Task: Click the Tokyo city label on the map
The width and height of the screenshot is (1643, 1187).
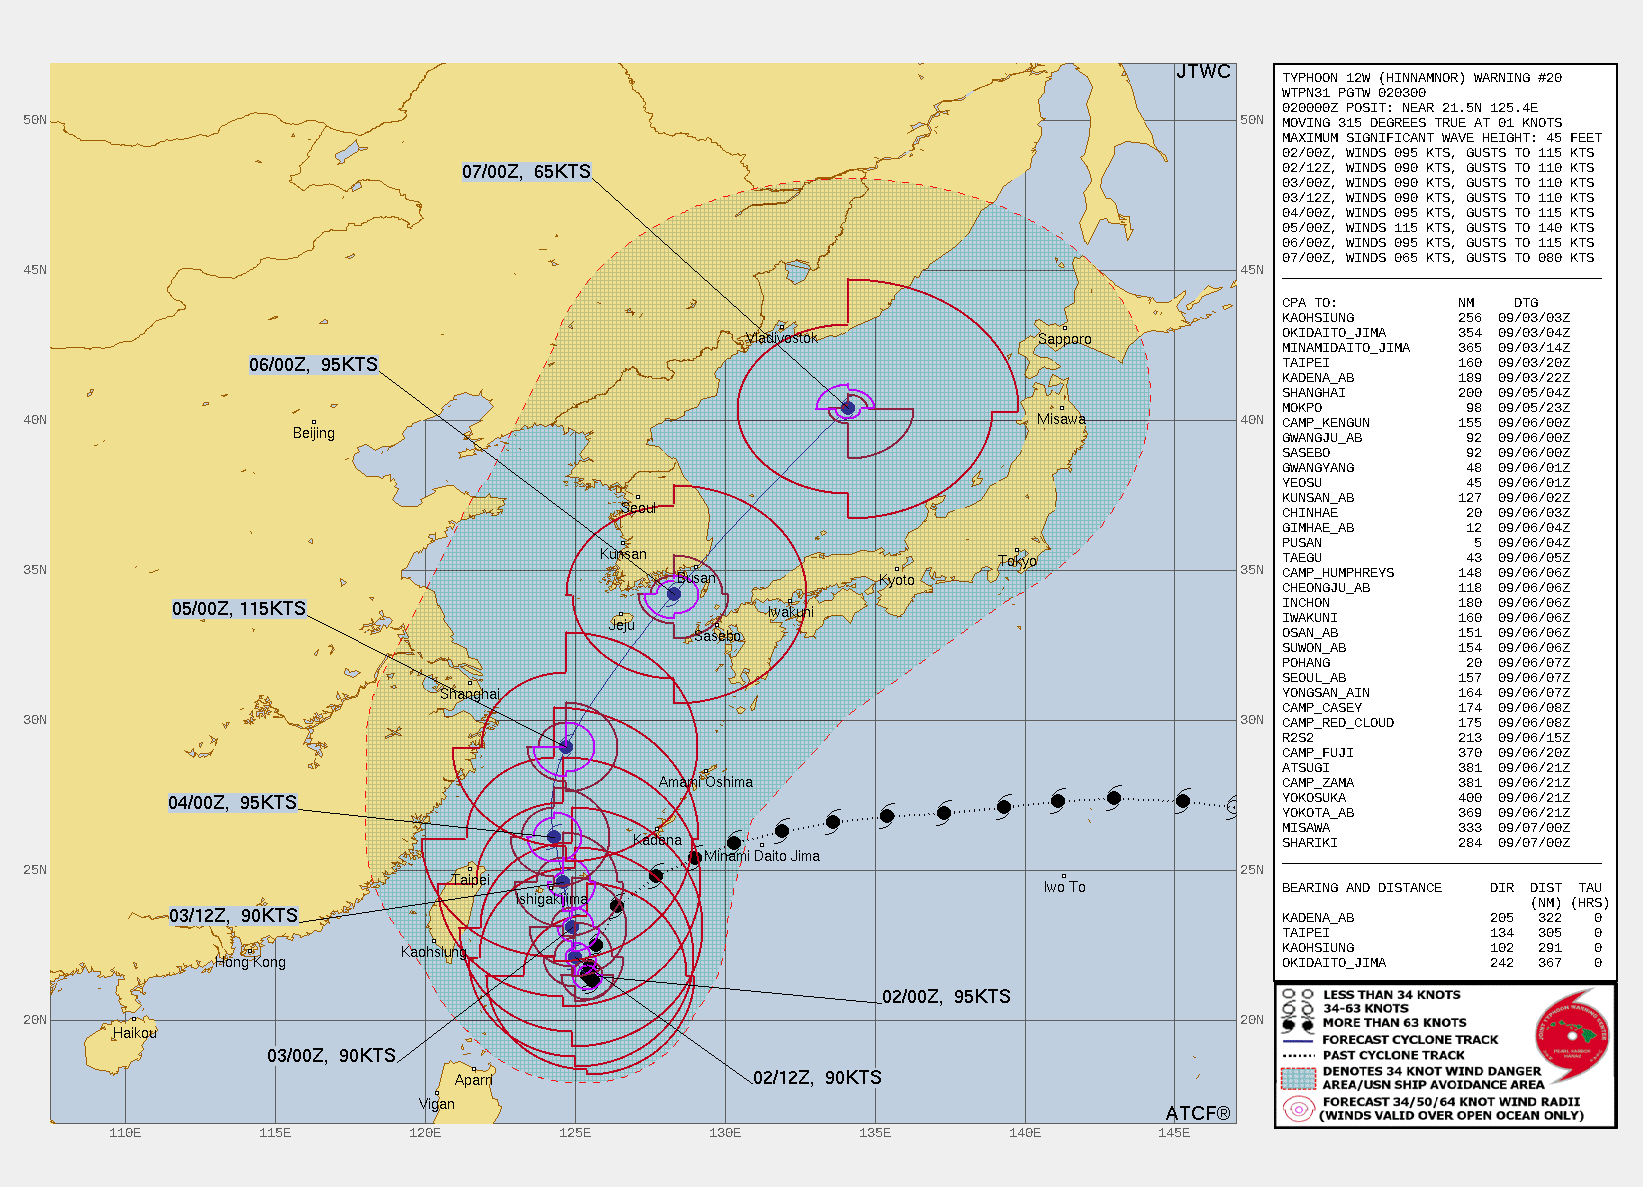Action: pyautogui.click(x=1018, y=561)
